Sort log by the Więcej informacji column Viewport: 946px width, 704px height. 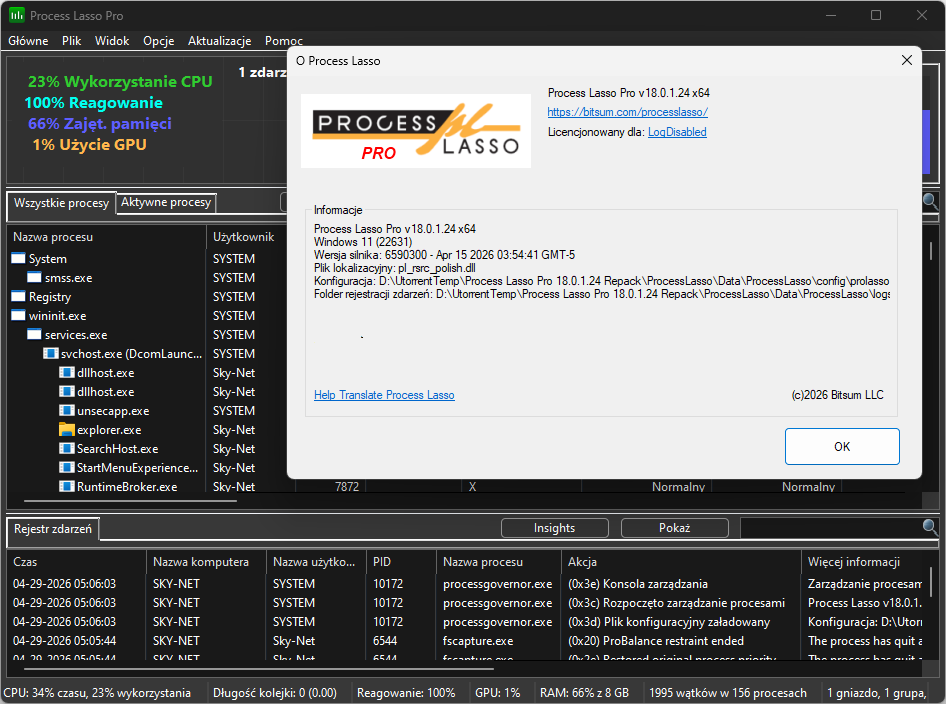863,562
